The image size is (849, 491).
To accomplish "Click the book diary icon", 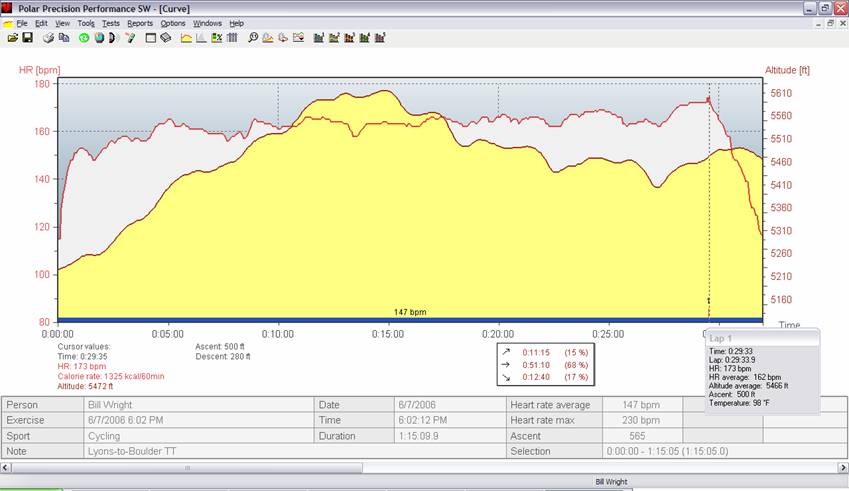I will pyautogui.click(x=166, y=38).
